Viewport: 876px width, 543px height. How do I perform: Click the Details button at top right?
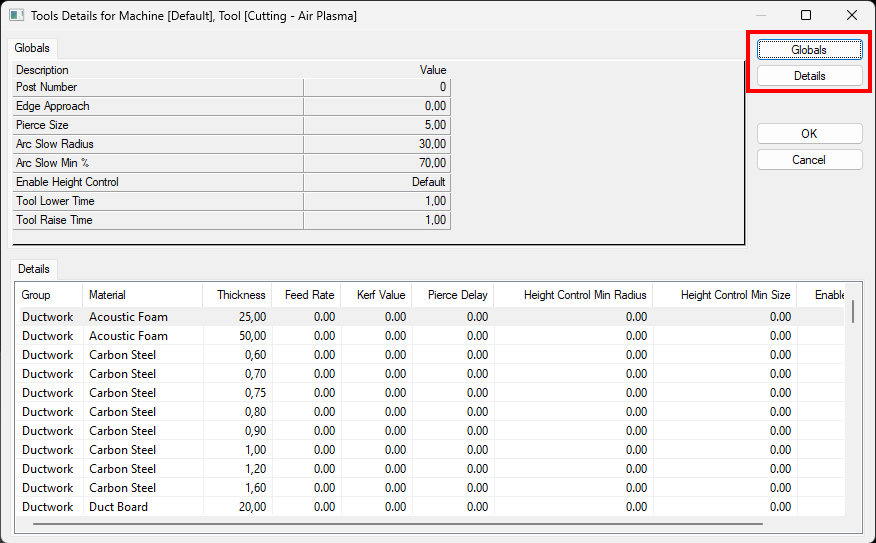pos(810,75)
